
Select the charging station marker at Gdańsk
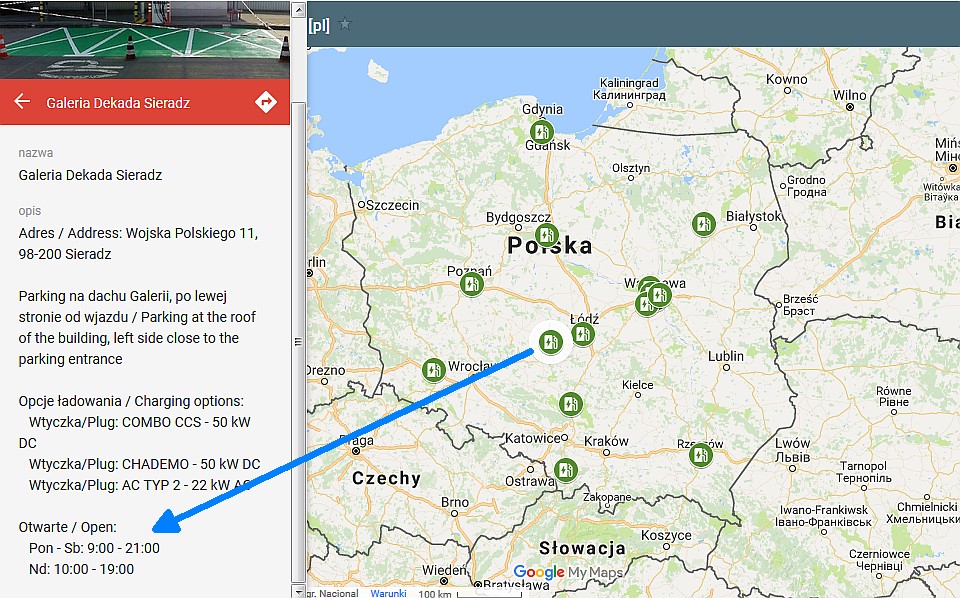coord(541,132)
